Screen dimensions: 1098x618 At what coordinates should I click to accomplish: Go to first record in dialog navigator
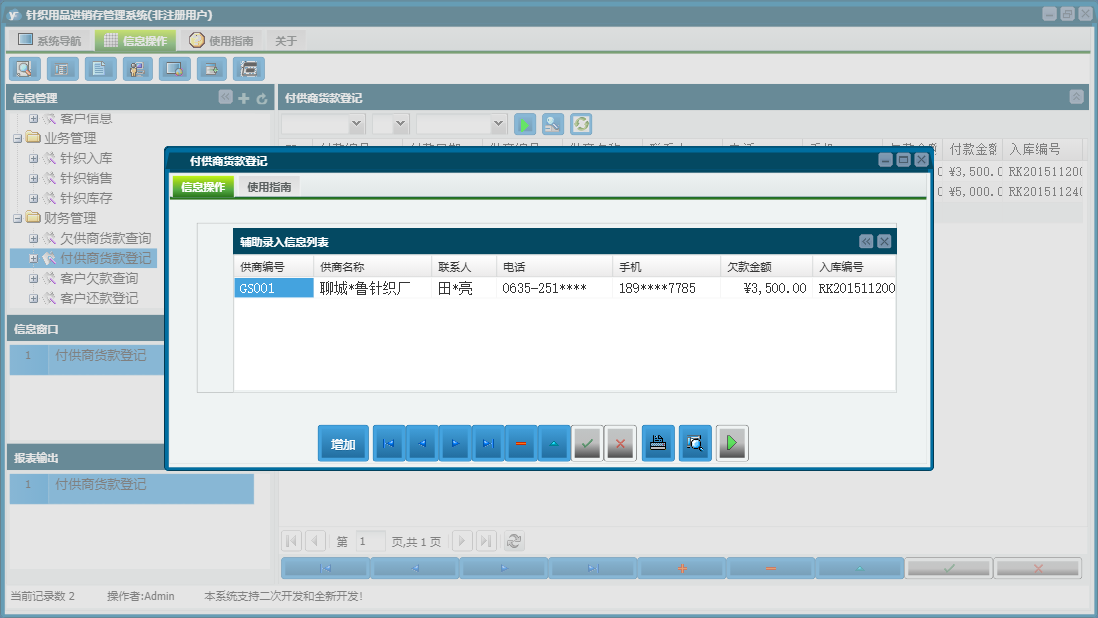[389, 443]
